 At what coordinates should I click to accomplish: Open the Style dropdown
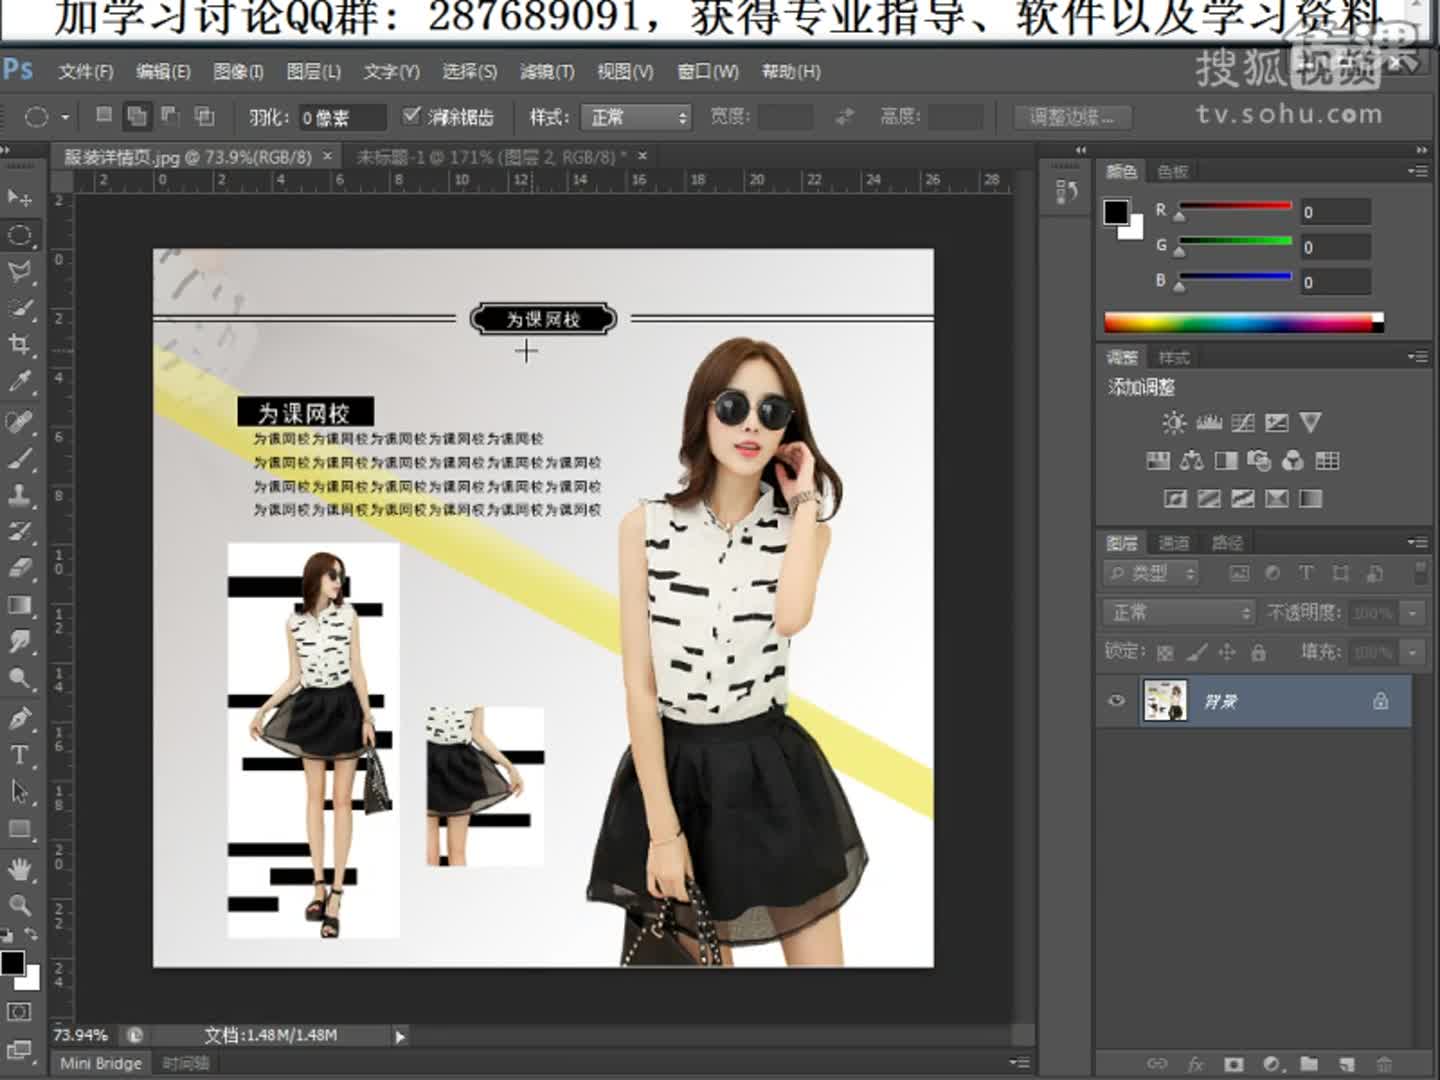pyautogui.click(x=637, y=117)
